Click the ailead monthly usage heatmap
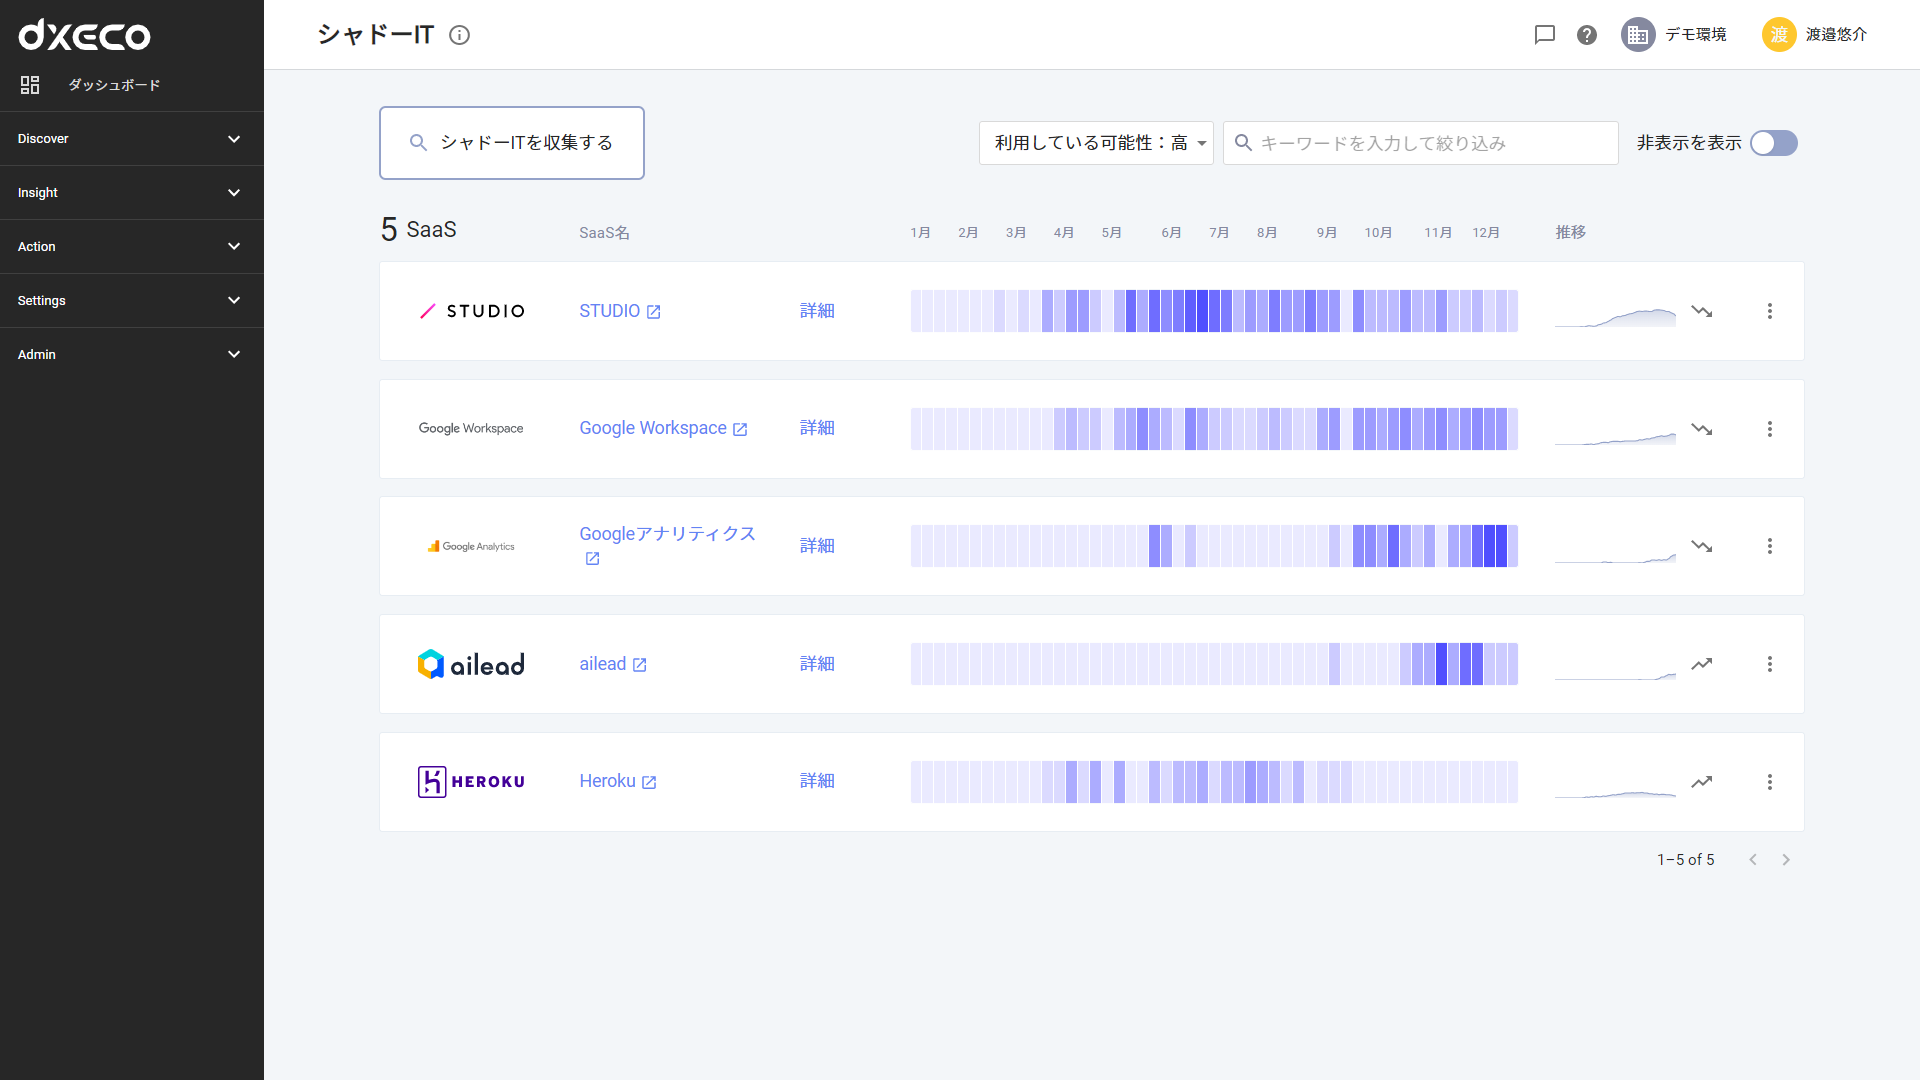The image size is (1920, 1080). pyautogui.click(x=1214, y=664)
